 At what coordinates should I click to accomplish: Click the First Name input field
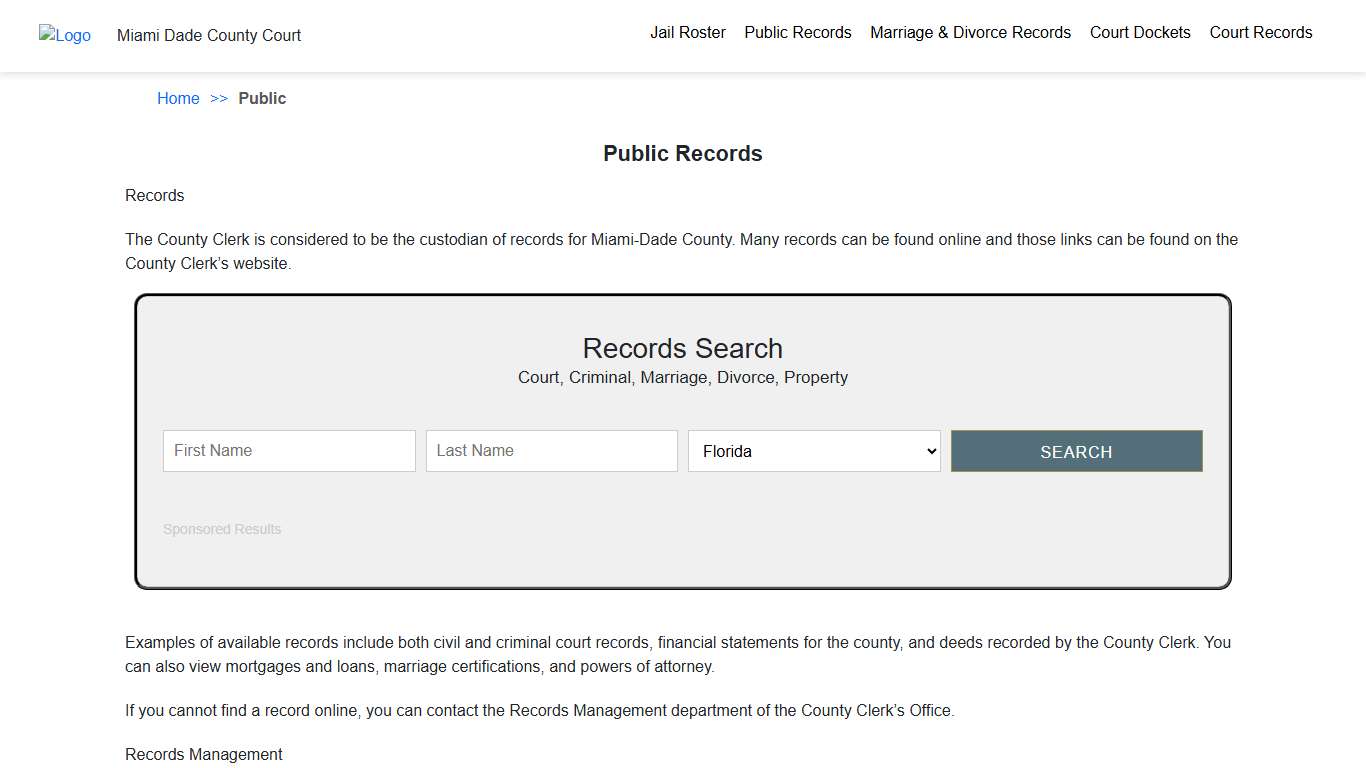(289, 451)
